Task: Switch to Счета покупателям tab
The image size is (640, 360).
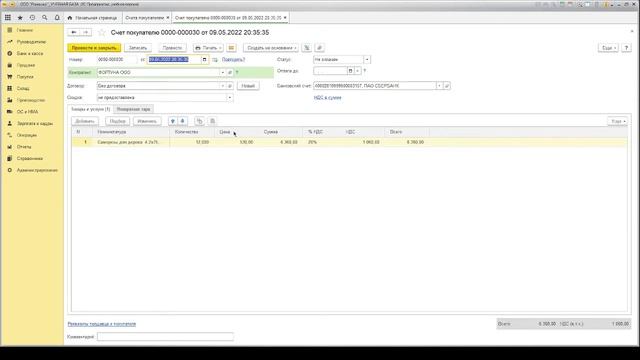Action: [144, 18]
